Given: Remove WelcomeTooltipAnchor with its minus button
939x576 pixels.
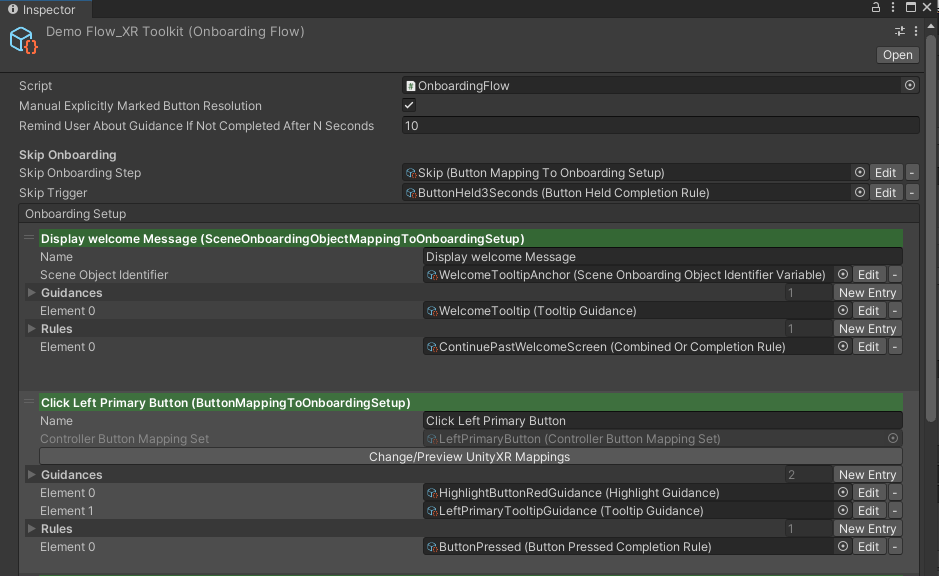Looking at the screenshot, I should click(895, 274).
